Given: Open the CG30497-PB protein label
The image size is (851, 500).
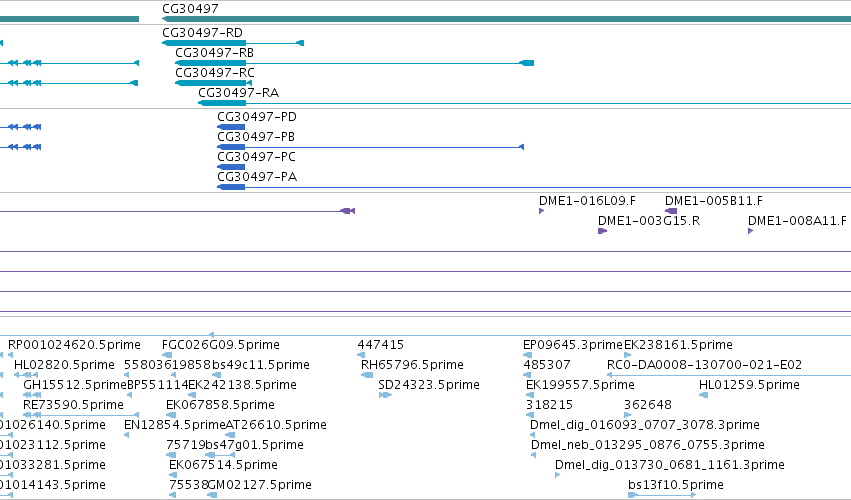Looking at the screenshot, I should (256, 137).
